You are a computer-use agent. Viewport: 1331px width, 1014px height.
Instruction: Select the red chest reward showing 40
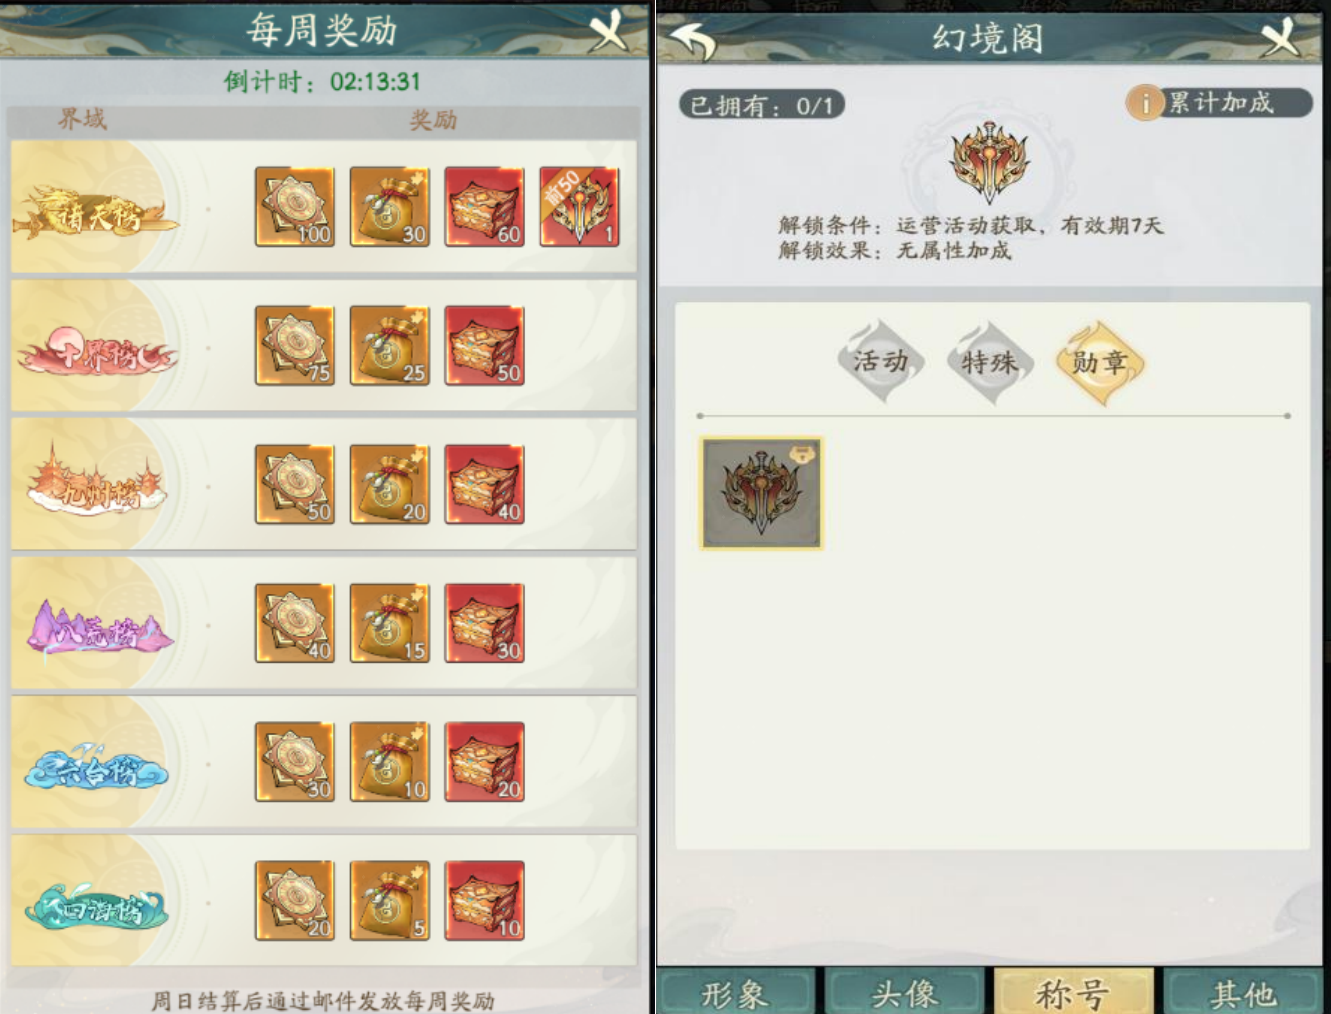click(x=485, y=485)
